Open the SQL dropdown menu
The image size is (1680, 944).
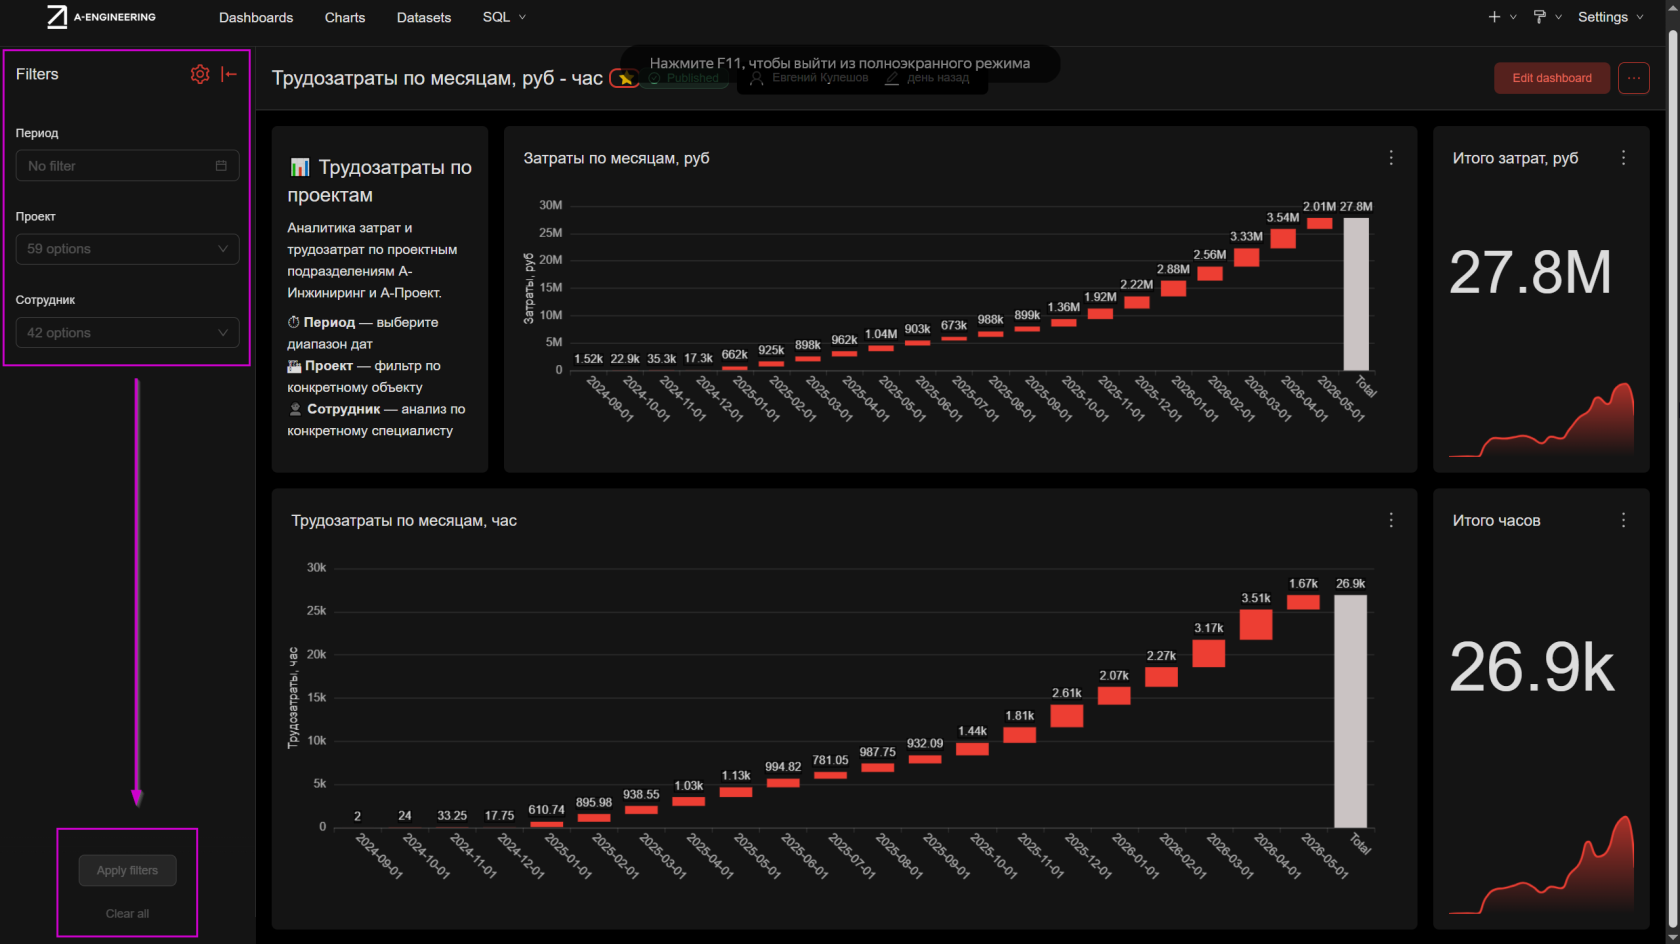click(x=504, y=17)
